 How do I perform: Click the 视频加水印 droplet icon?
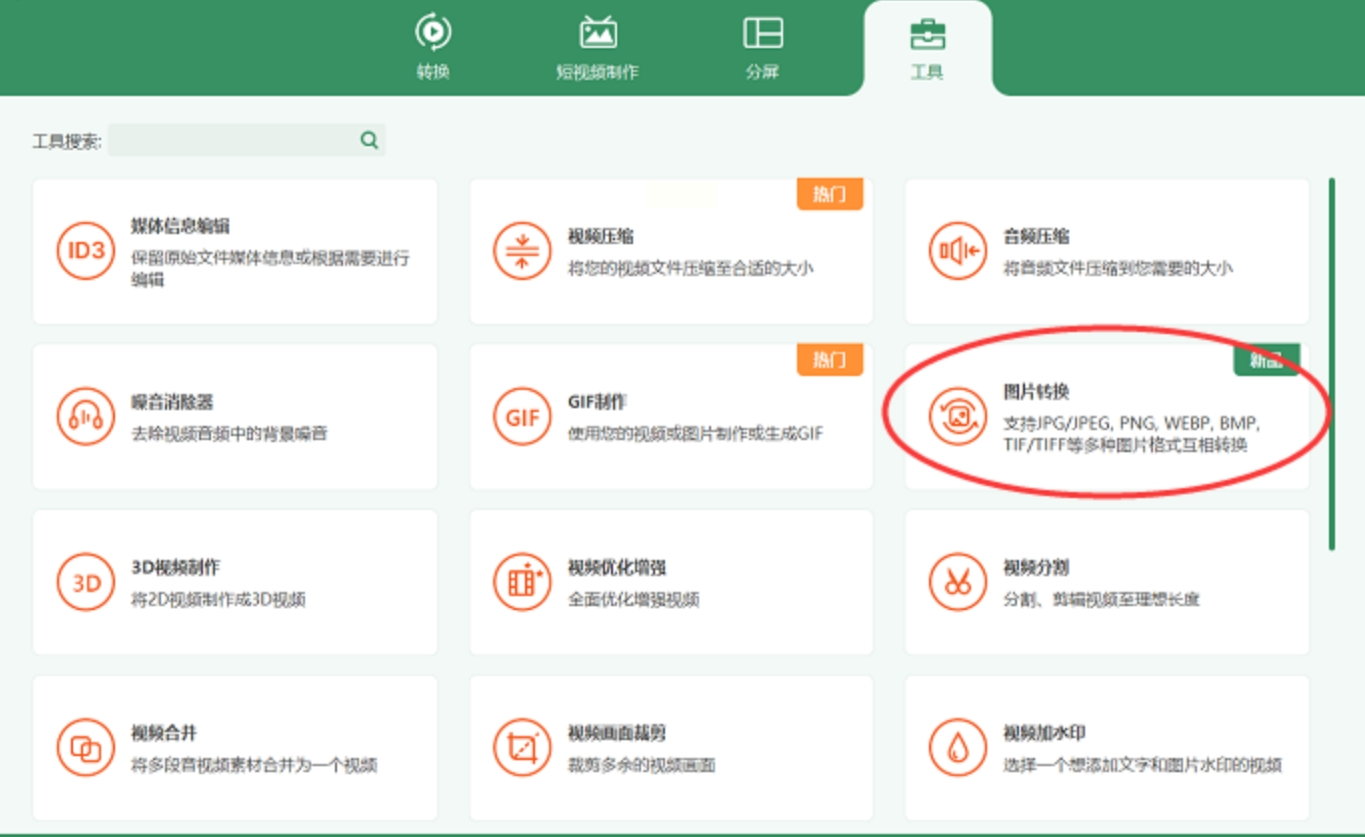(957, 747)
